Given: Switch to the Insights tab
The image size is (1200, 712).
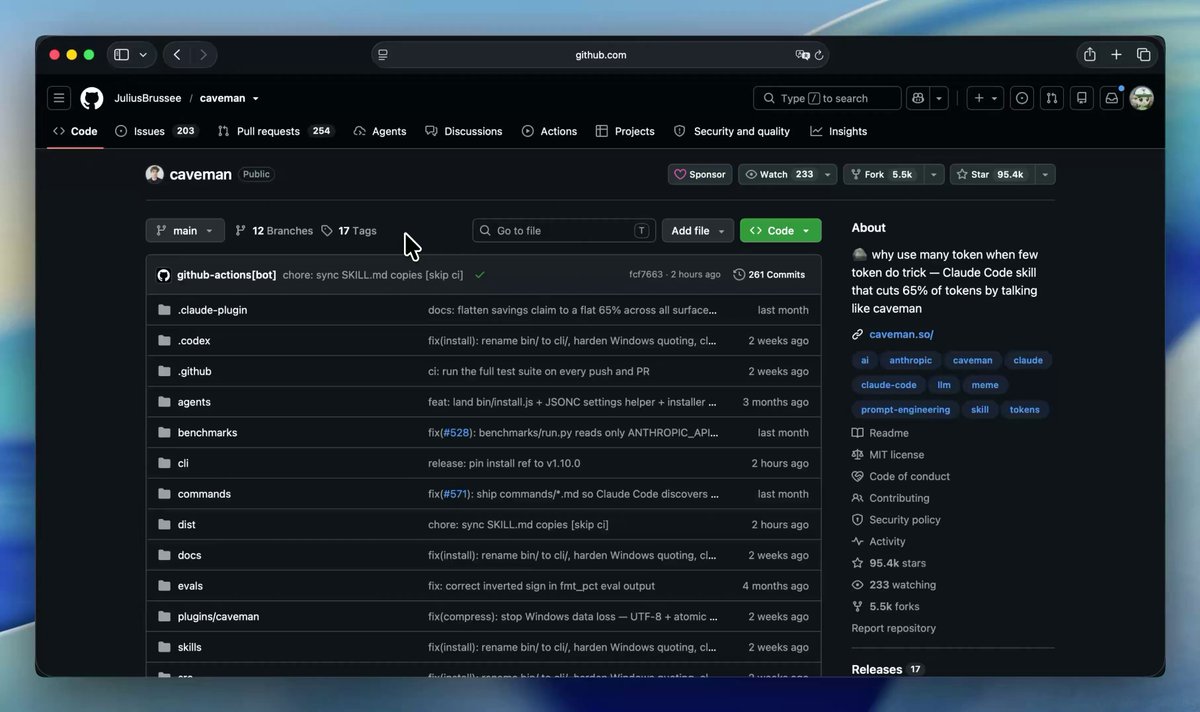Looking at the screenshot, I should coord(839,131).
